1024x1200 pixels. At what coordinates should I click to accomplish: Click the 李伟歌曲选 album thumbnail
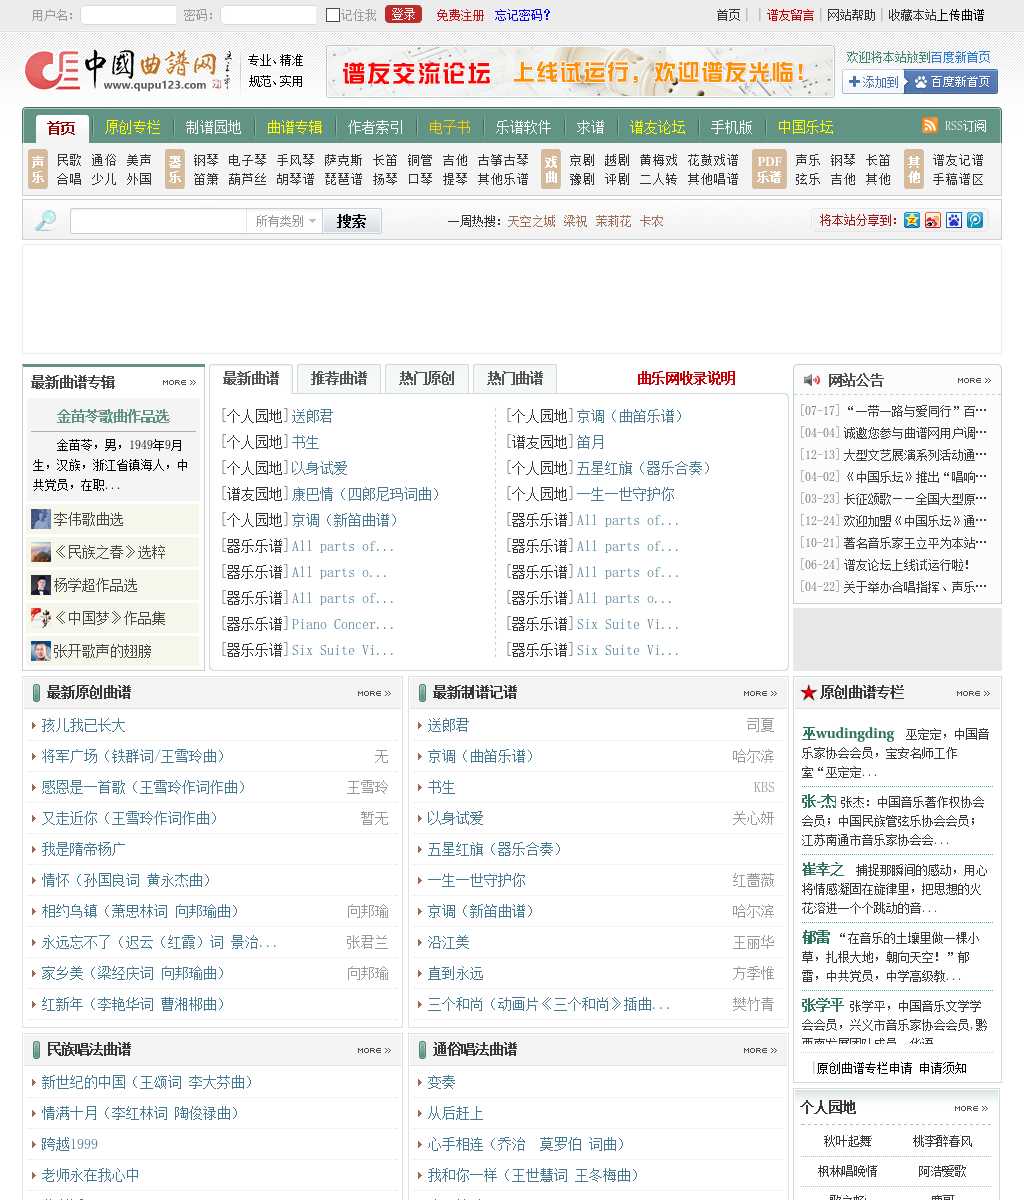(x=40, y=519)
